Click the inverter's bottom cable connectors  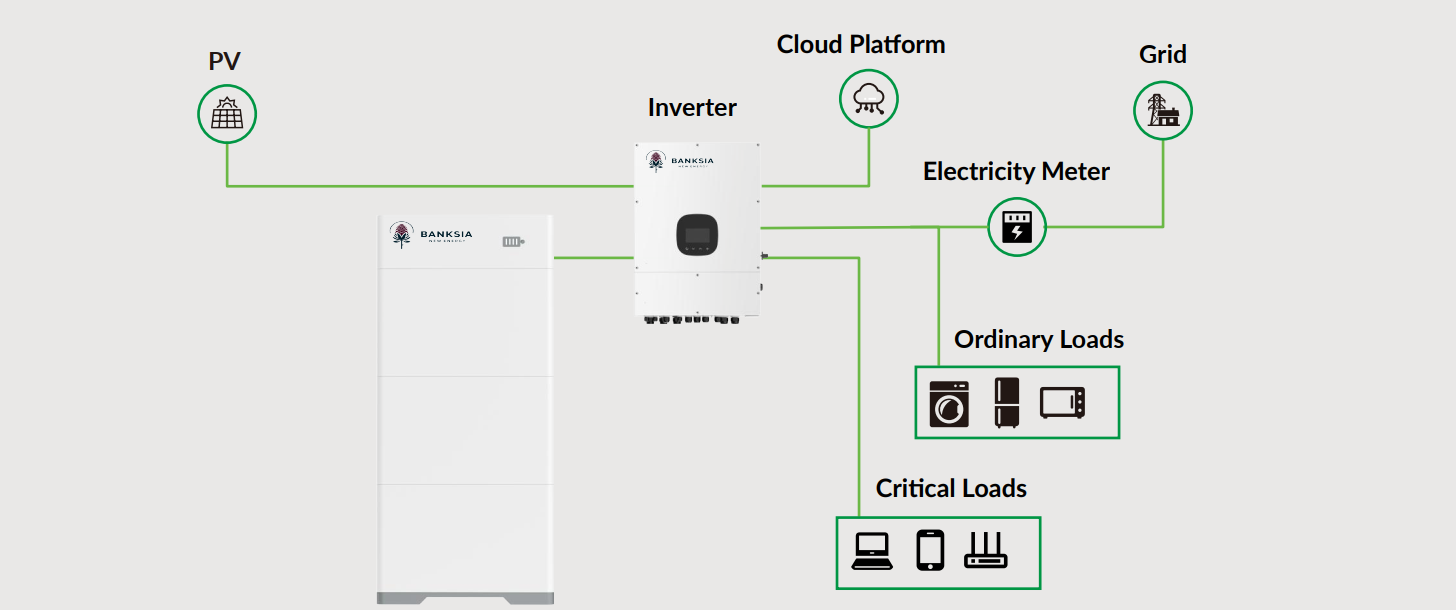tap(689, 320)
